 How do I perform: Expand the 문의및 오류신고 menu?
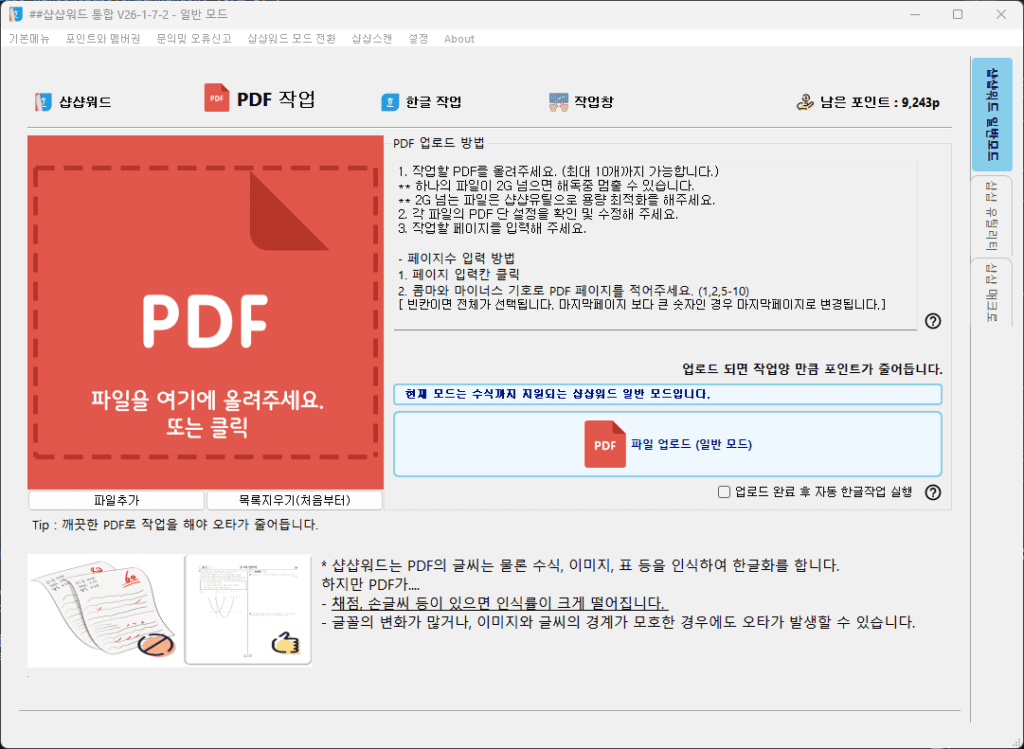point(194,39)
